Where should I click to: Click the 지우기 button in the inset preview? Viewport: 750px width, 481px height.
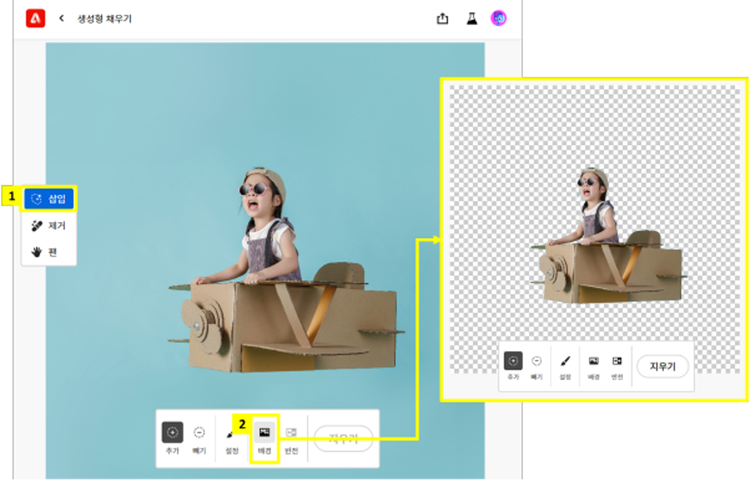point(663,367)
